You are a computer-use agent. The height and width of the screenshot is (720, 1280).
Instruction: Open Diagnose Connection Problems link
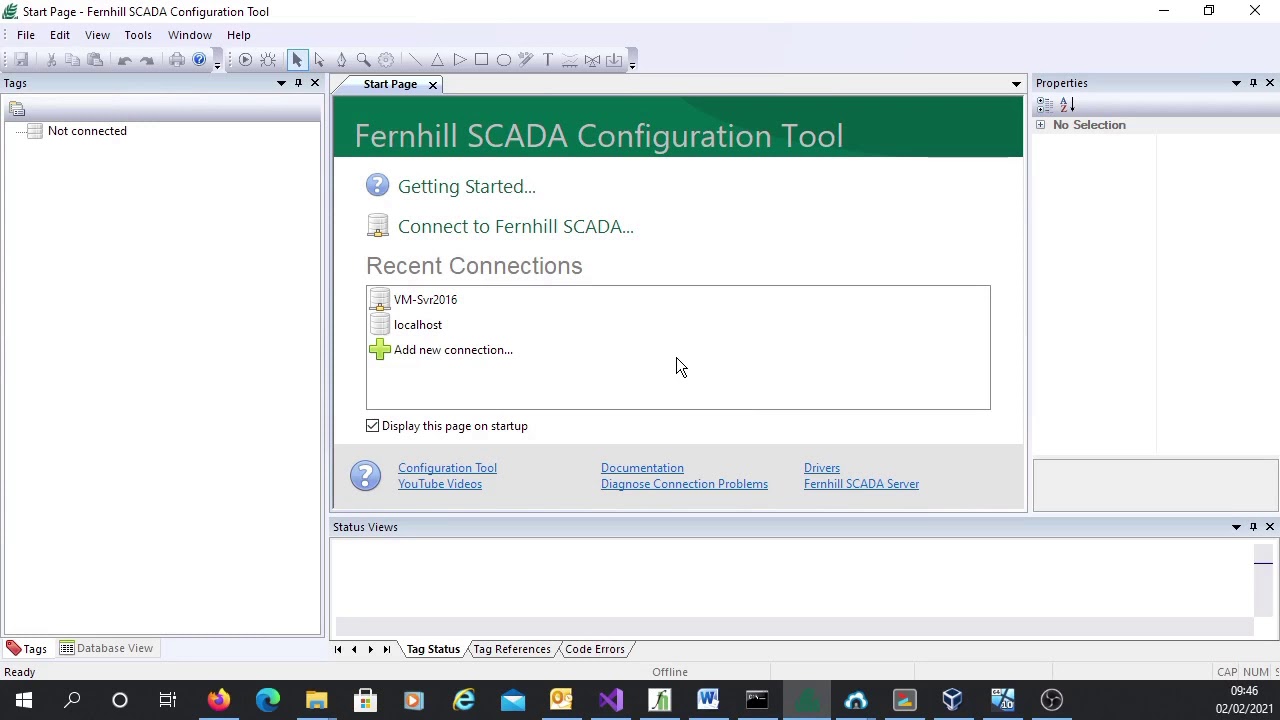[x=684, y=484]
